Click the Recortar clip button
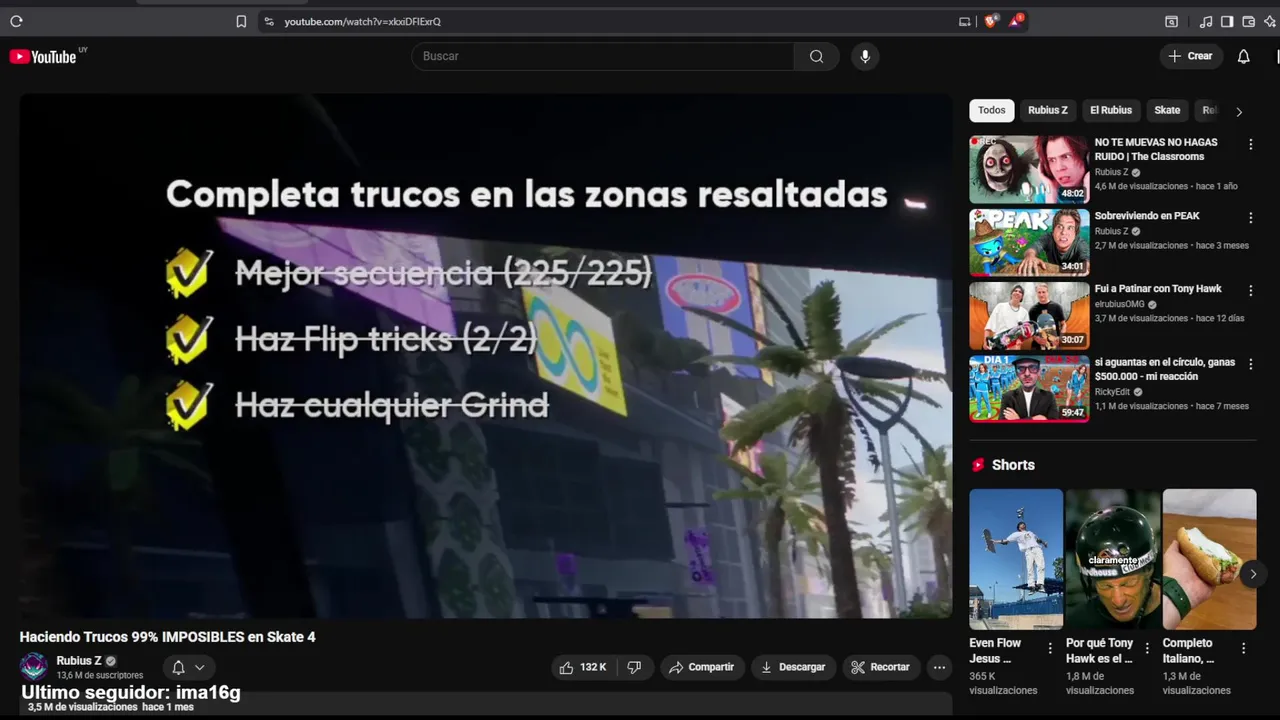The width and height of the screenshot is (1280, 720). click(x=880, y=667)
